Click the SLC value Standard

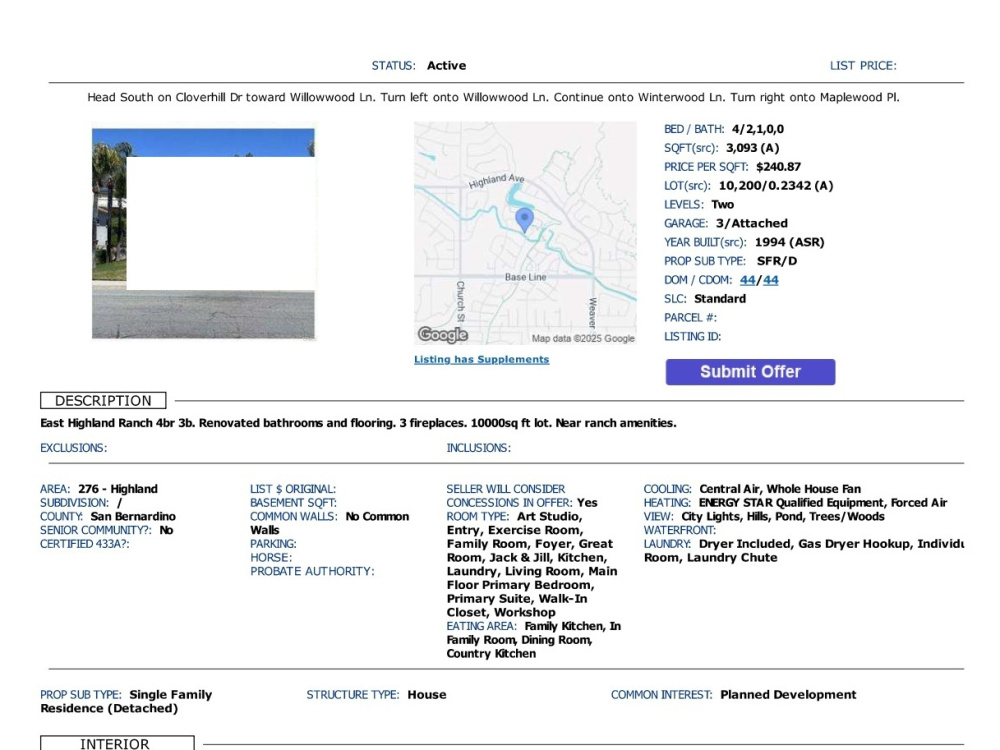tap(720, 298)
